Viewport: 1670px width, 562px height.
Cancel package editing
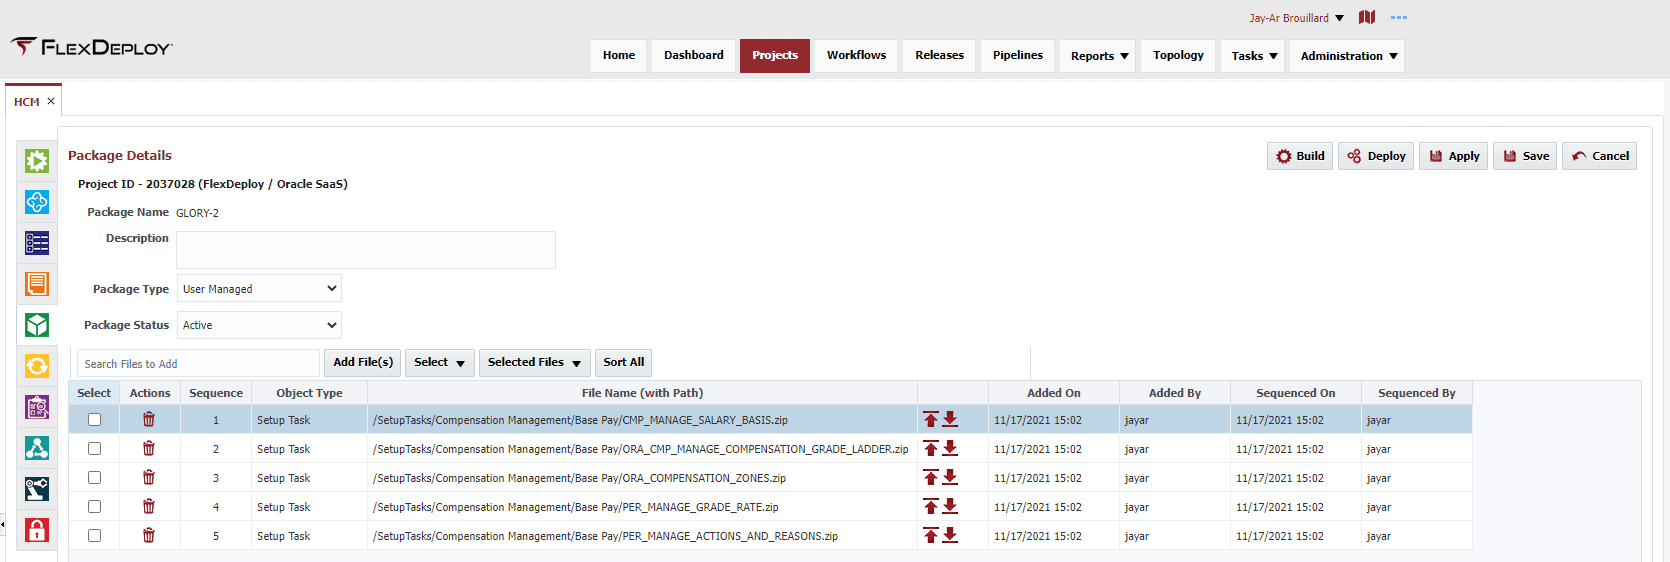(x=1599, y=156)
